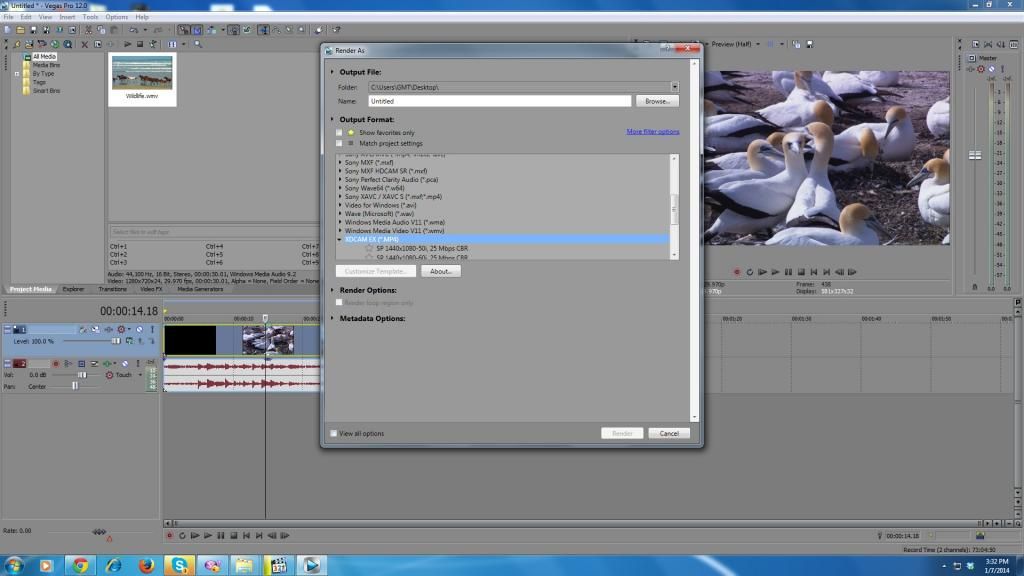This screenshot has width=1024, height=576.
Task: Click the Cut scissors icon in toolbar
Action: [x=88, y=30]
